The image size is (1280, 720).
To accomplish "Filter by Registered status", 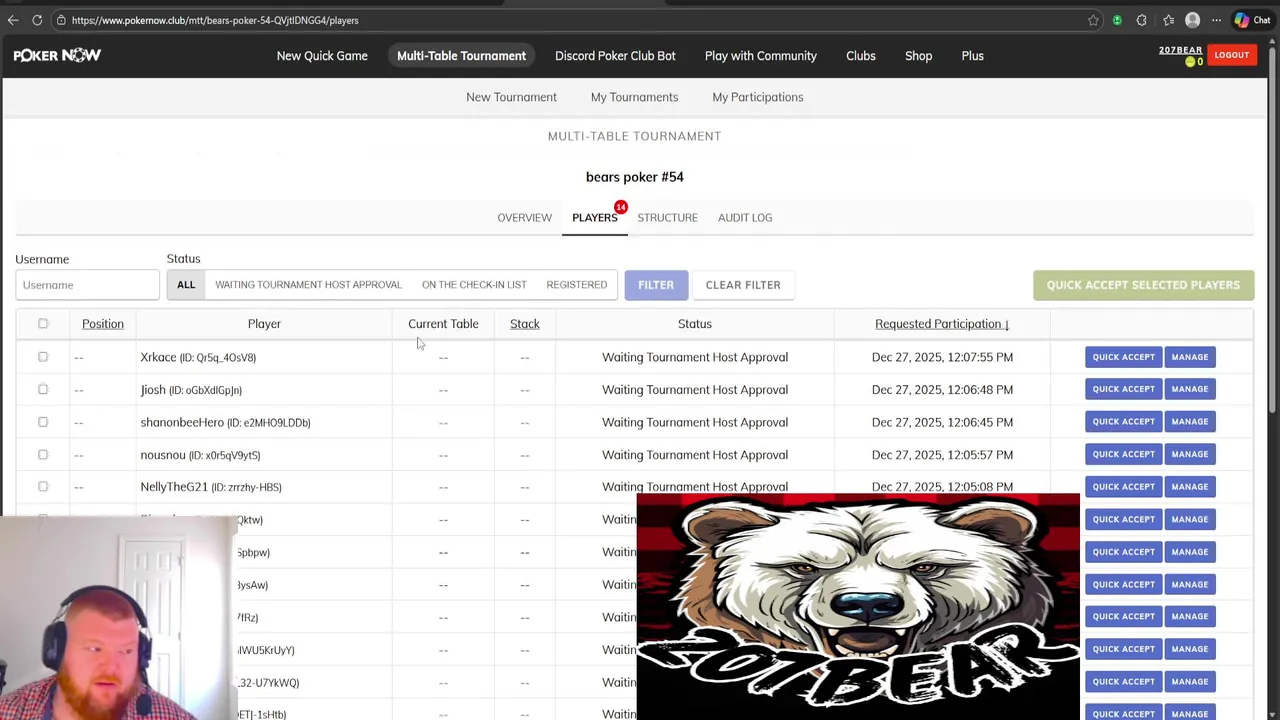I will click(577, 285).
